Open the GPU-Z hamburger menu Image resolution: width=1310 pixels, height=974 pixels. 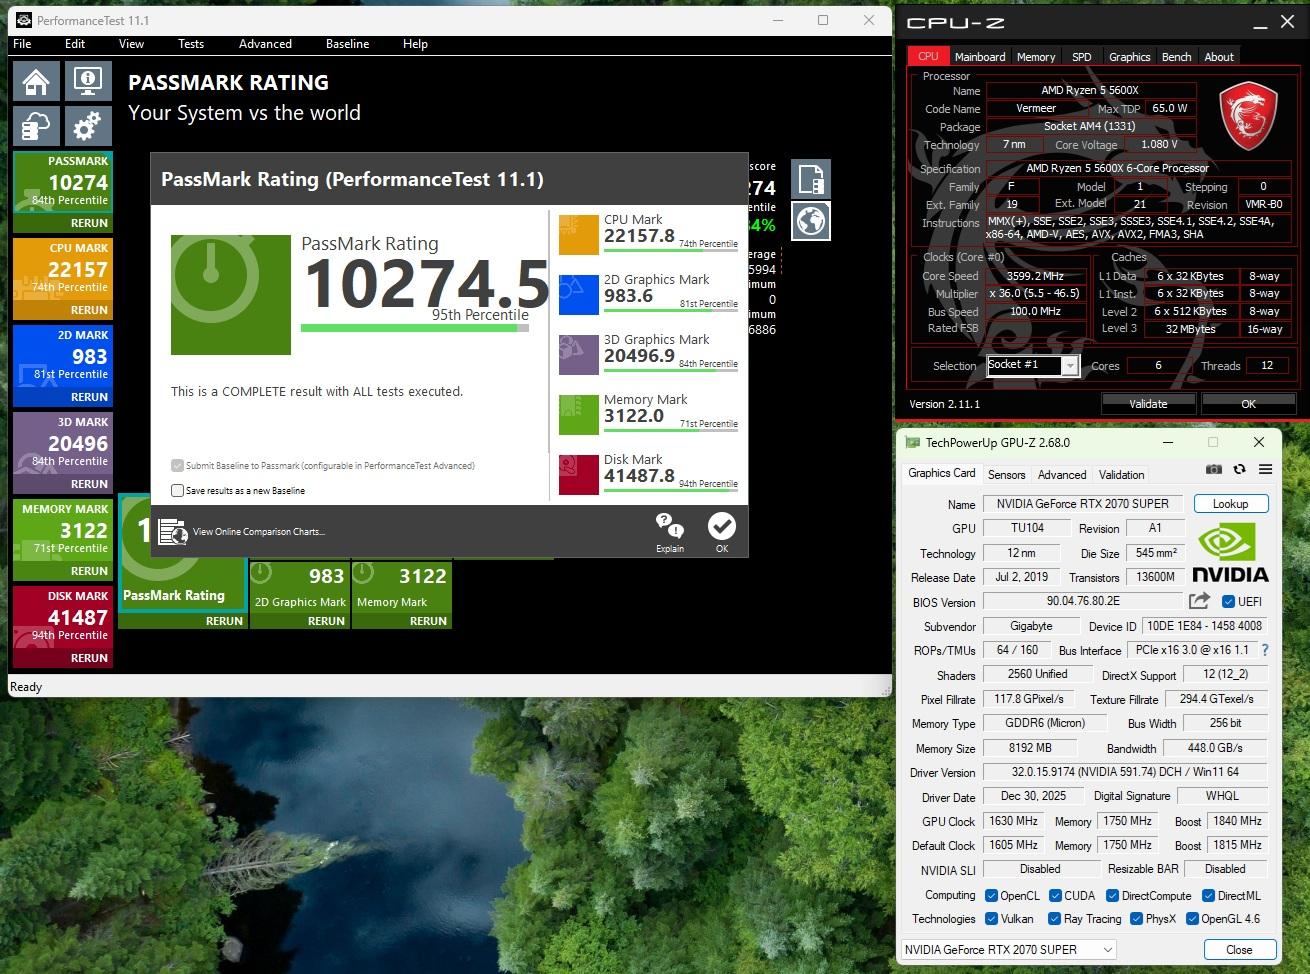tap(1265, 469)
